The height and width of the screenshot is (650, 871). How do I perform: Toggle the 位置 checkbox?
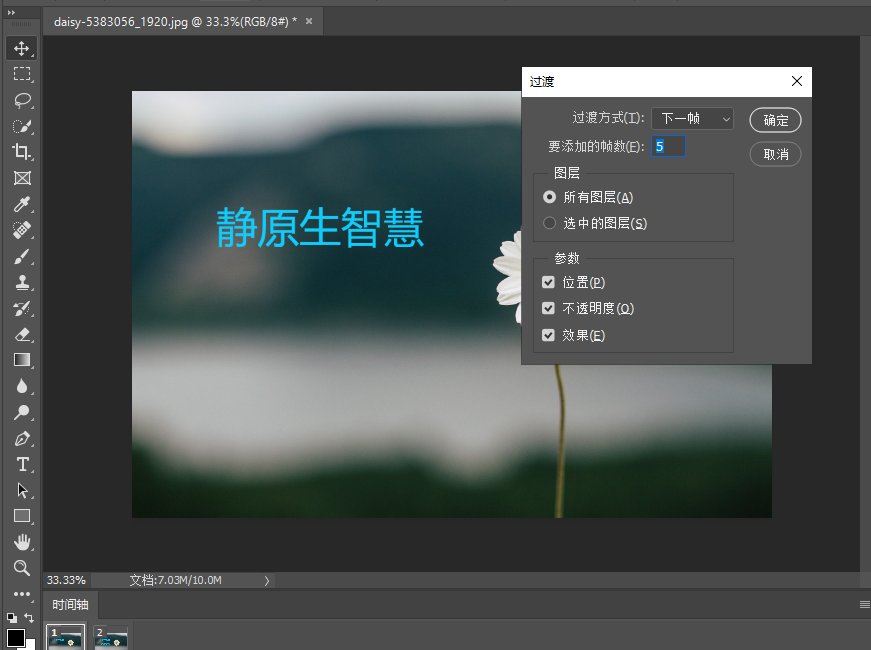point(548,282)
